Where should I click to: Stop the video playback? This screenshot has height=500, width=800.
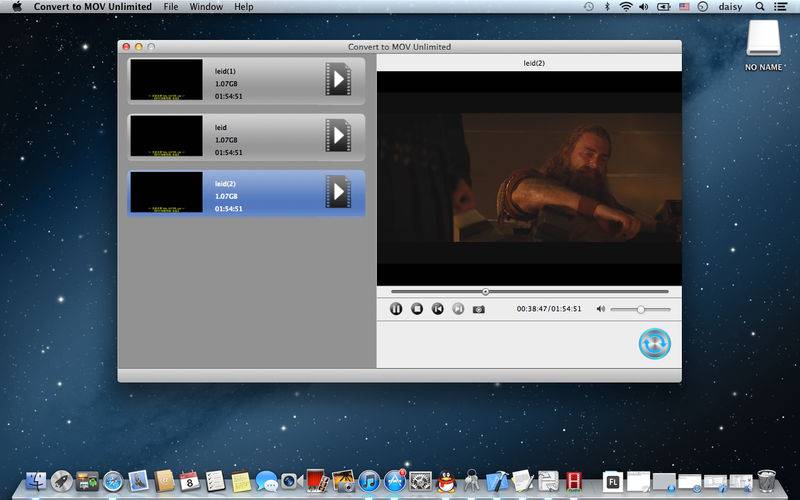click(417, 309)
